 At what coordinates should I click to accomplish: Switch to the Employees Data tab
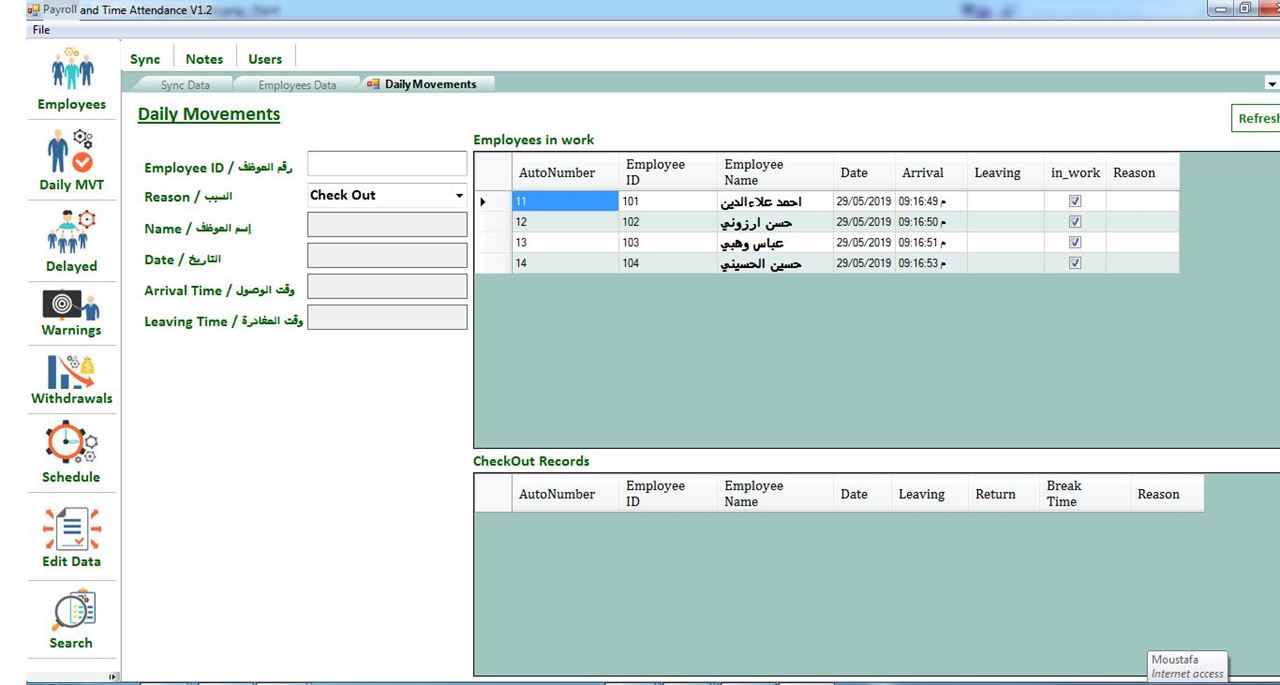[297, 85]
